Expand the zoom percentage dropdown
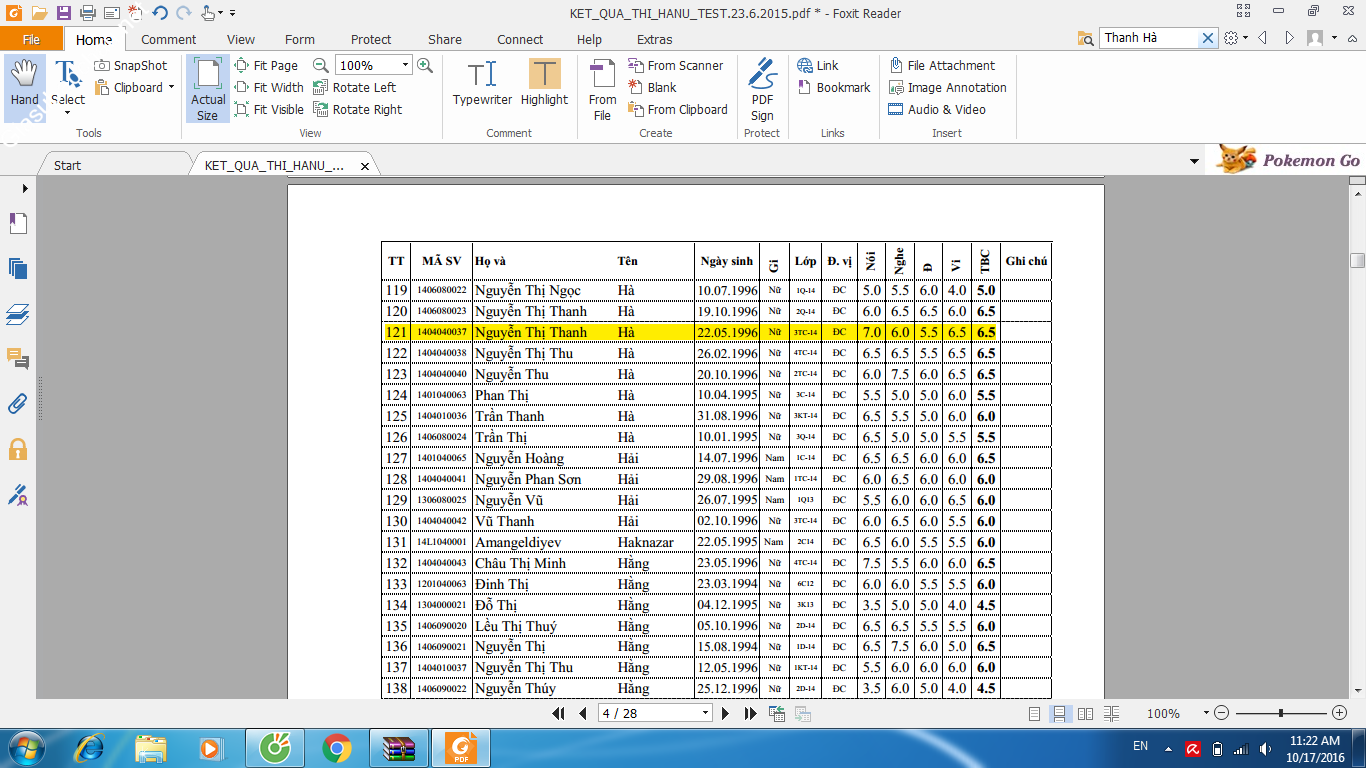The width and height of the screenshot is (1366, 768). pyautogui.click(x=405, y=65)
